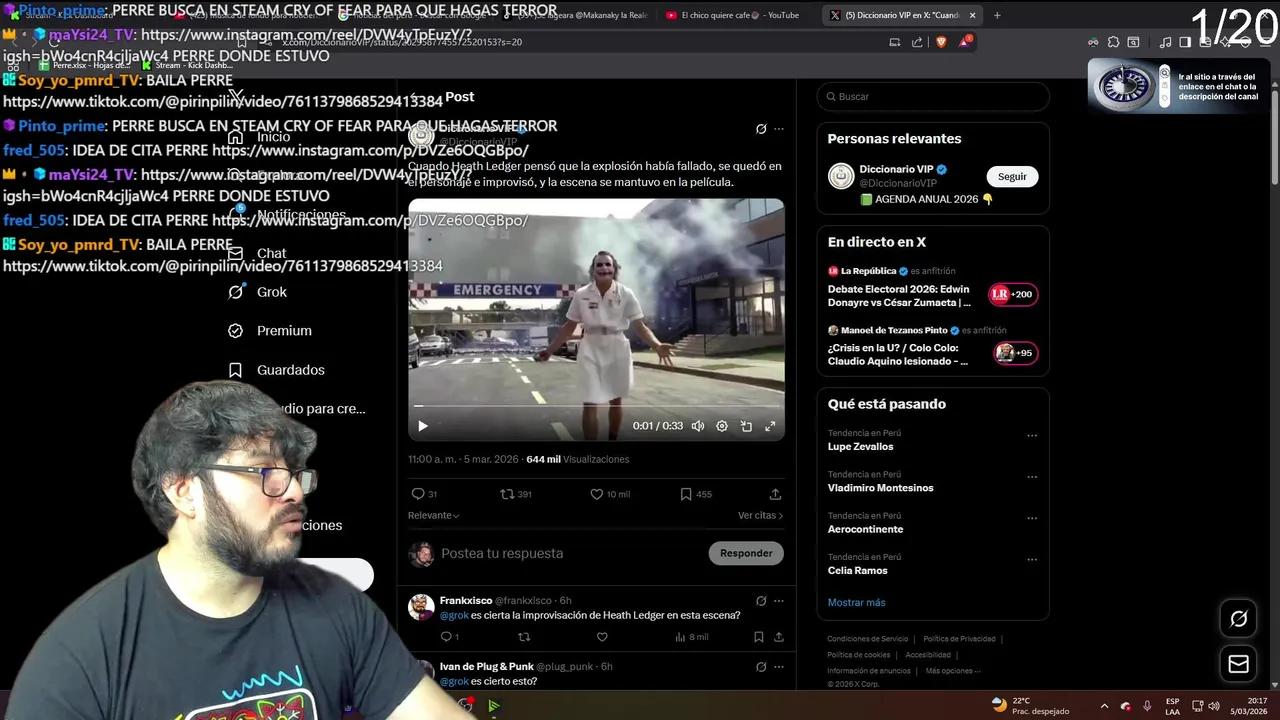Viewport: 1280px width, 720px height.
Task: Play the Joker hospital video
Action: click(x=423, y=426)
